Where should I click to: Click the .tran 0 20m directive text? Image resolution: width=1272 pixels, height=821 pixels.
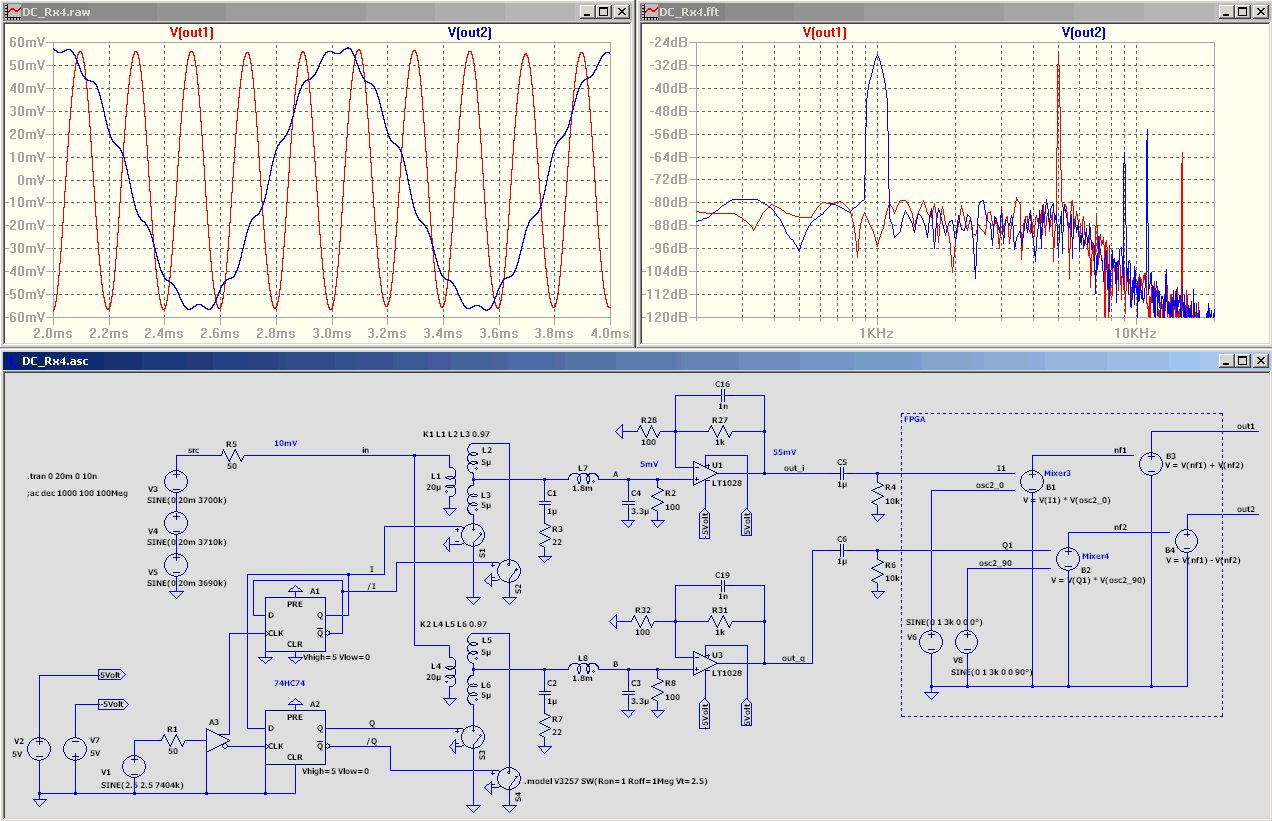point(63,477)
